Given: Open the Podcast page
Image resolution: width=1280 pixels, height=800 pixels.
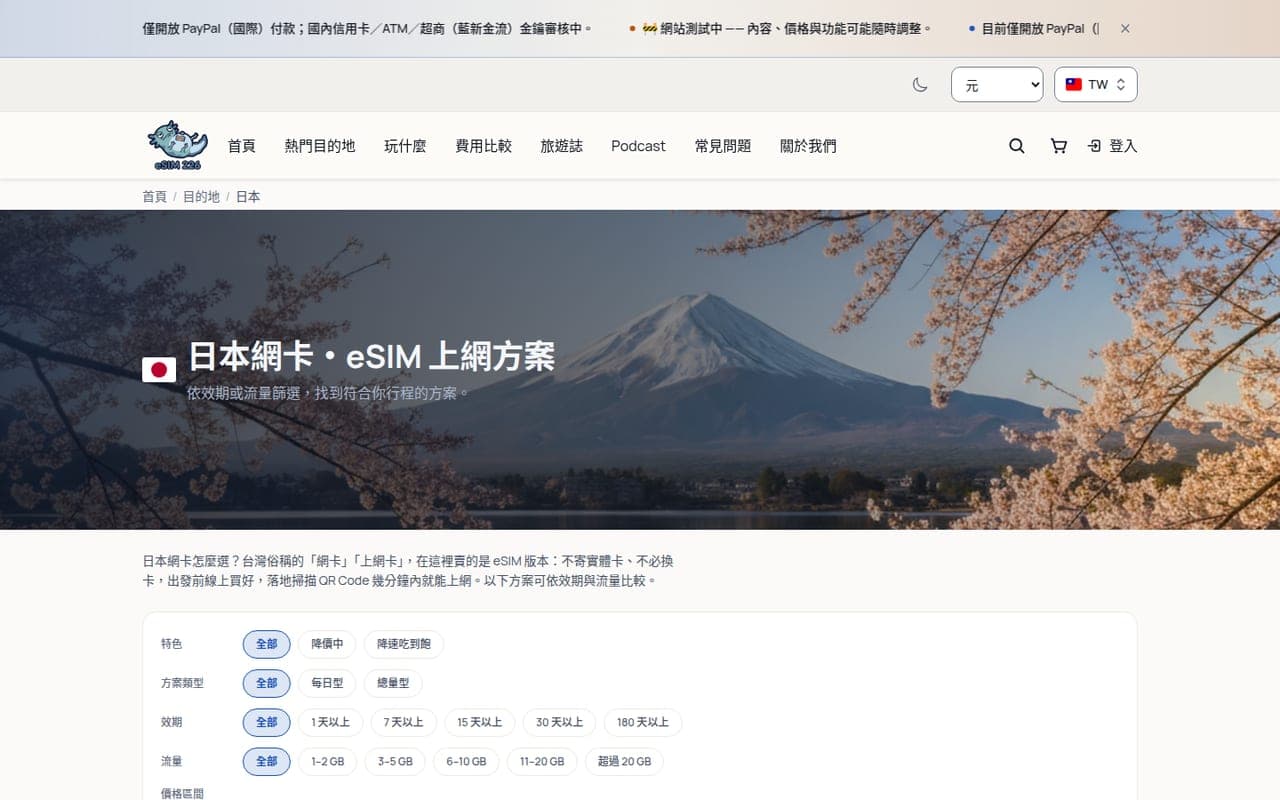Looking at the screenshot, I should (x=638, y=146).
